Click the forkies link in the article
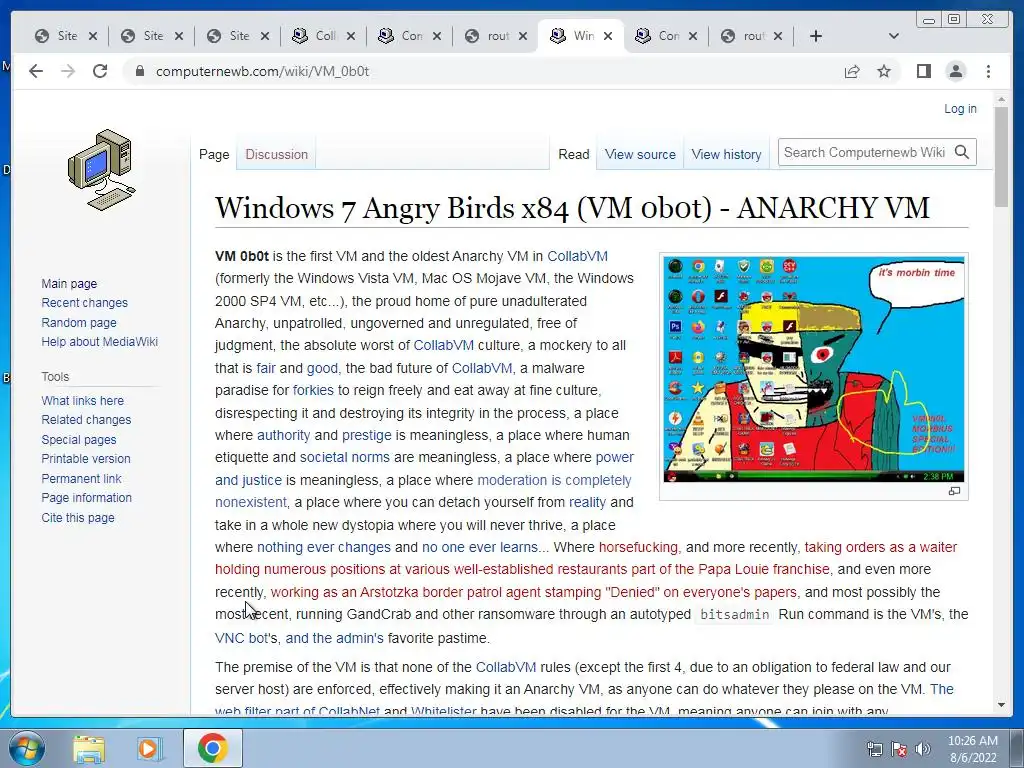Image resolution: width=1024 pixels, height=768 pixels. [313, 391]
